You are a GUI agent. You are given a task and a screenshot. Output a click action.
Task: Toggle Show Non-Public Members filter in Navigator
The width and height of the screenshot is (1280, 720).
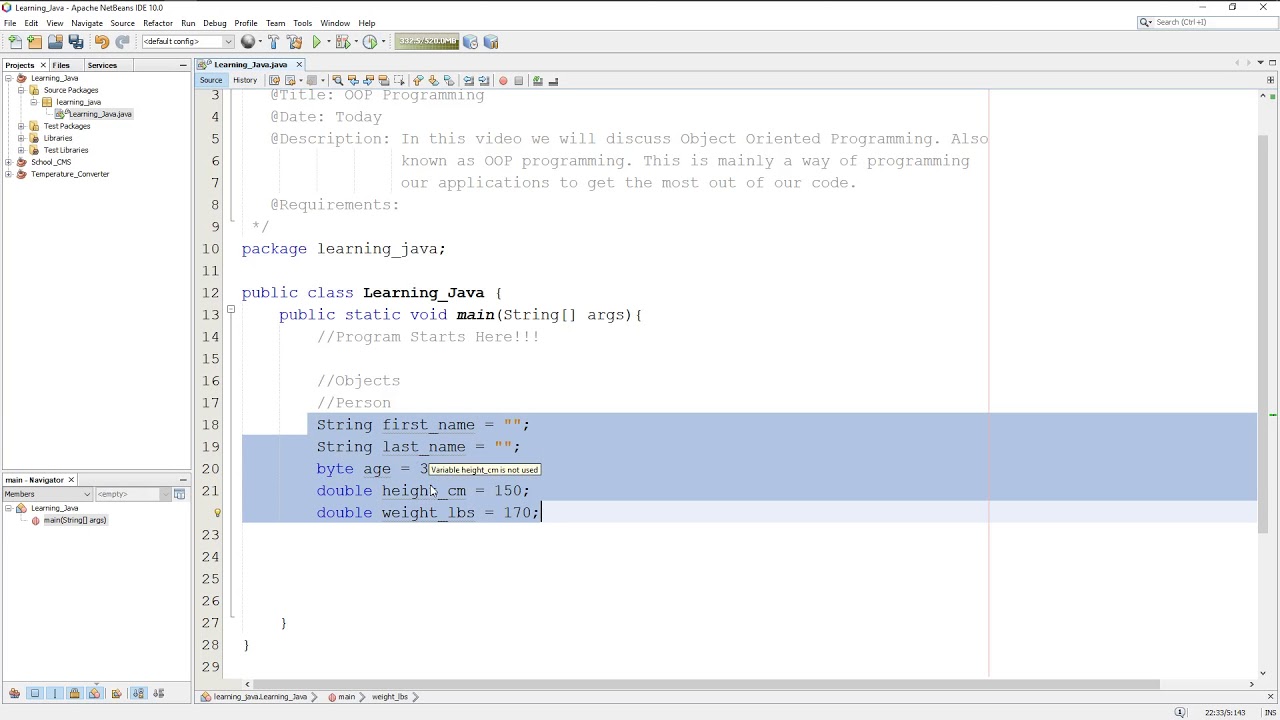pos(74,693)
